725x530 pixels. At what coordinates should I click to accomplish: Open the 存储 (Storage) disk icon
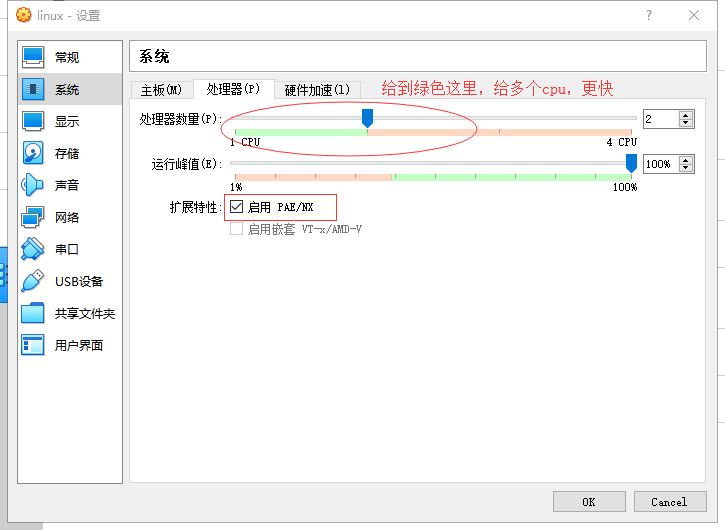(33, 154)
